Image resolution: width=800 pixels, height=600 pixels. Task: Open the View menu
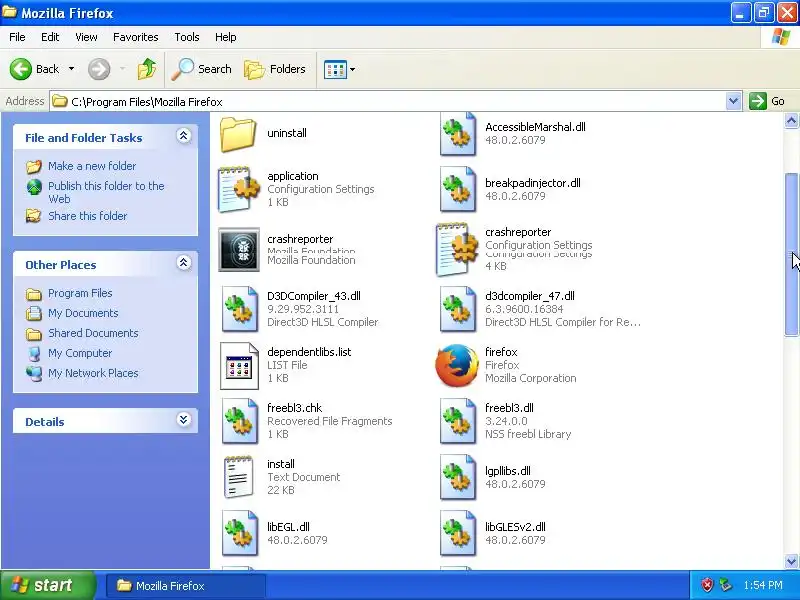point(86,37)
